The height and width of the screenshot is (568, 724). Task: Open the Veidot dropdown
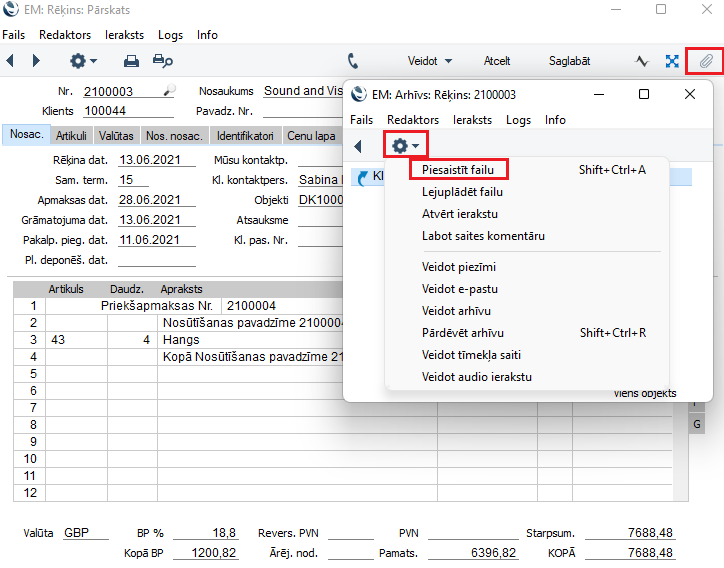430,61
